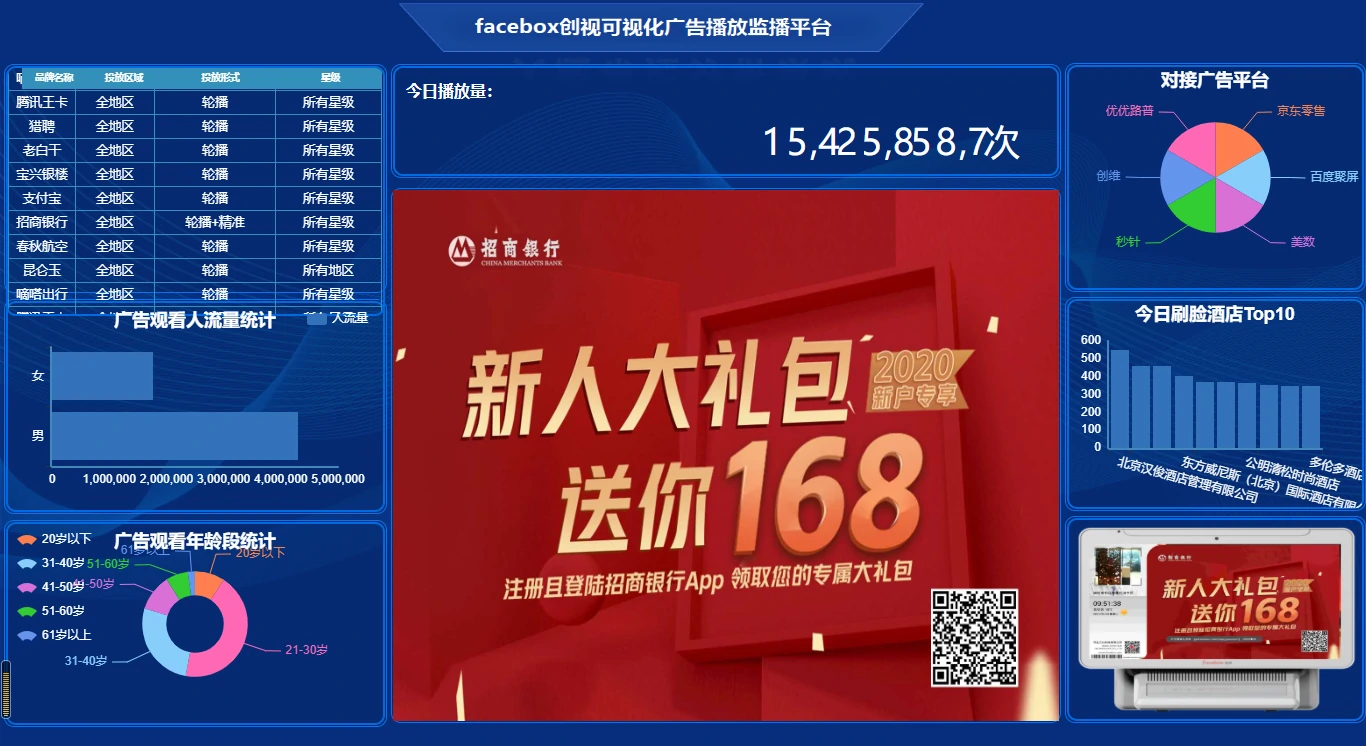Image resolution: width=1366 pixels, height=746 pixels.
Task: Click the 所有地区 cell in 昆仑玉 row
Action: 329,270
